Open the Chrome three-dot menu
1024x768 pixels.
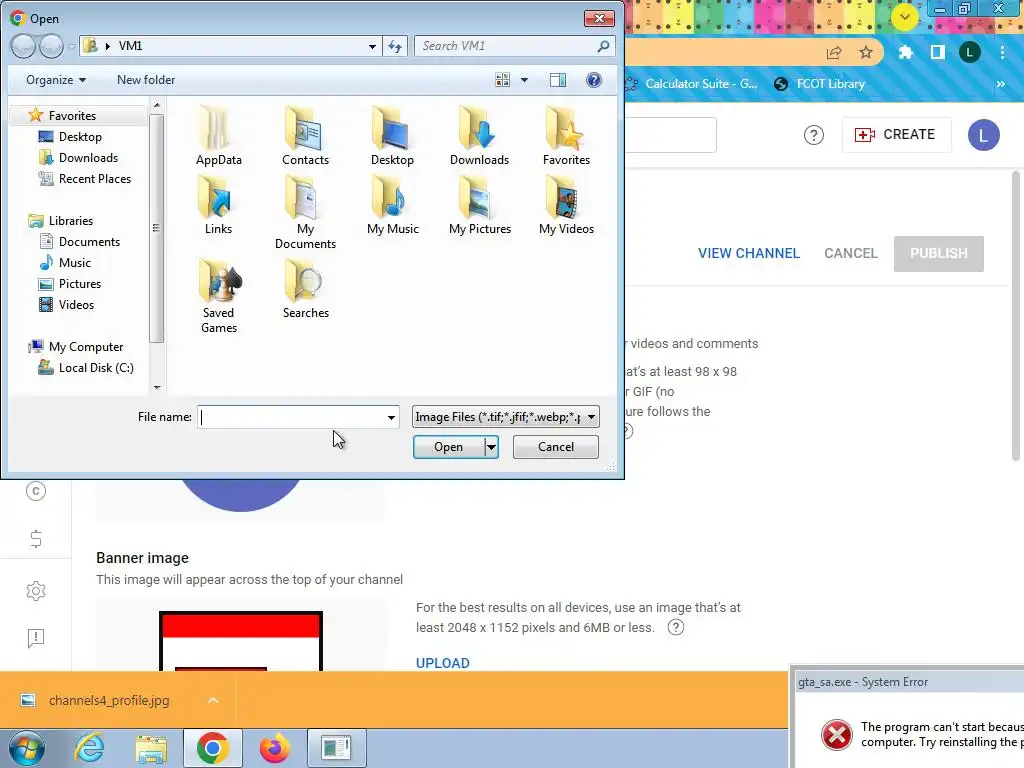coord(1002,52)
